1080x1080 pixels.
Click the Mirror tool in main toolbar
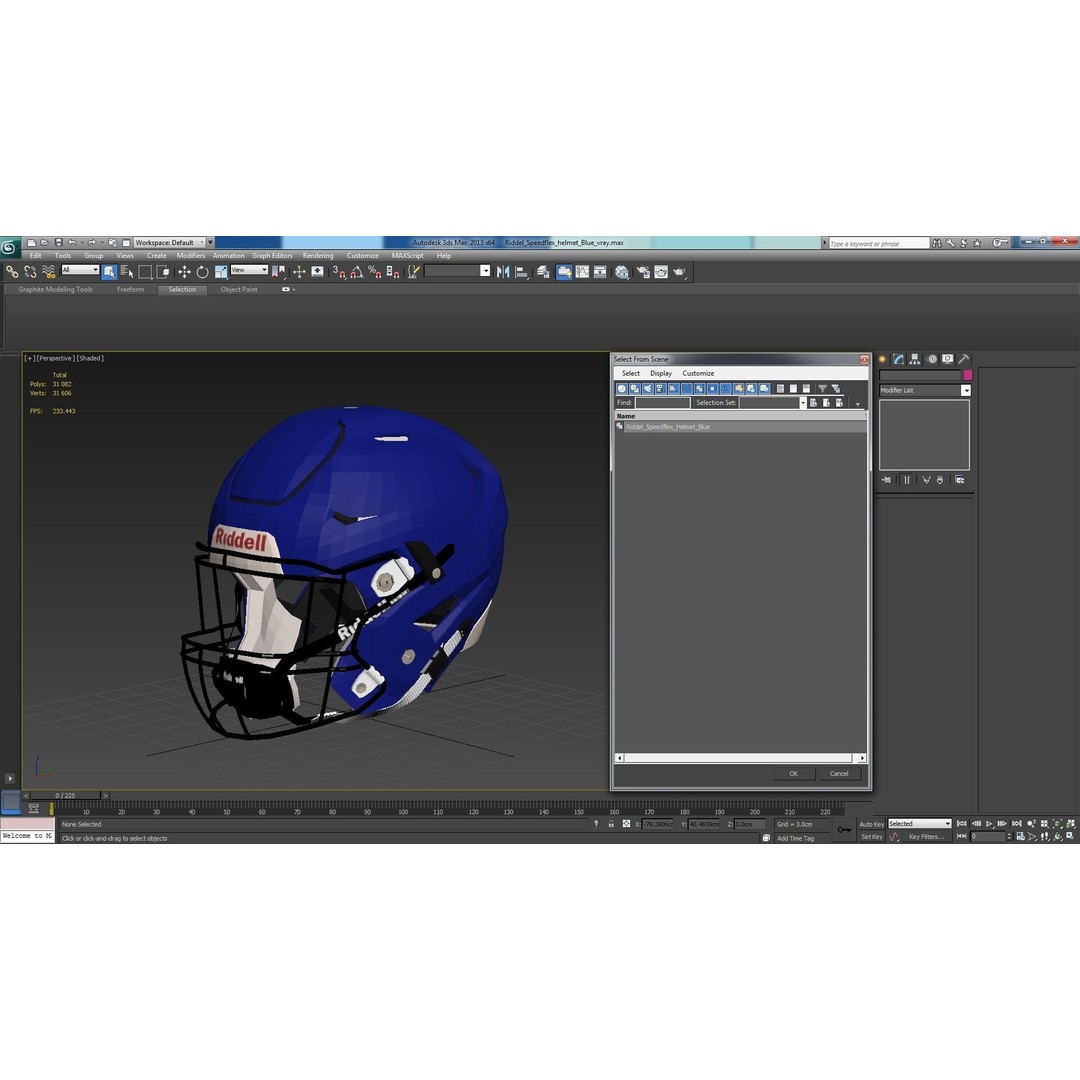[x=503, y=272]
